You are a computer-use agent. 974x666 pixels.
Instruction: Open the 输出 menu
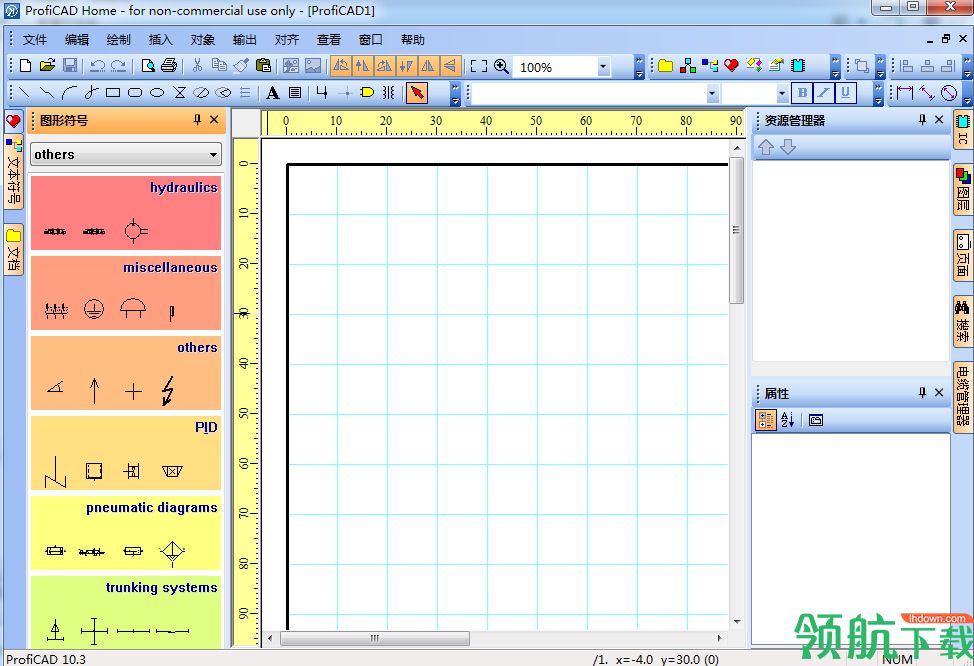pyautogui.click(x=245, y=40)
